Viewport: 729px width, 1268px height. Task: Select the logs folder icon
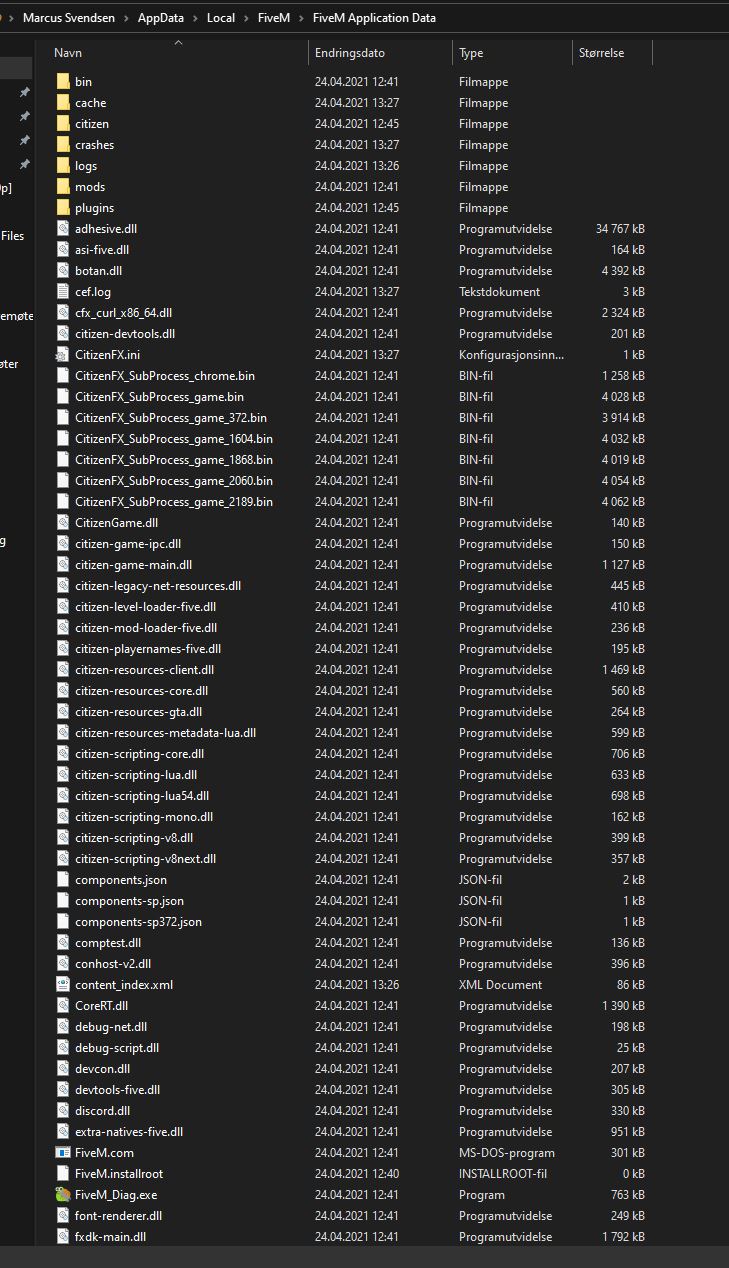click(x=63, y=166)
